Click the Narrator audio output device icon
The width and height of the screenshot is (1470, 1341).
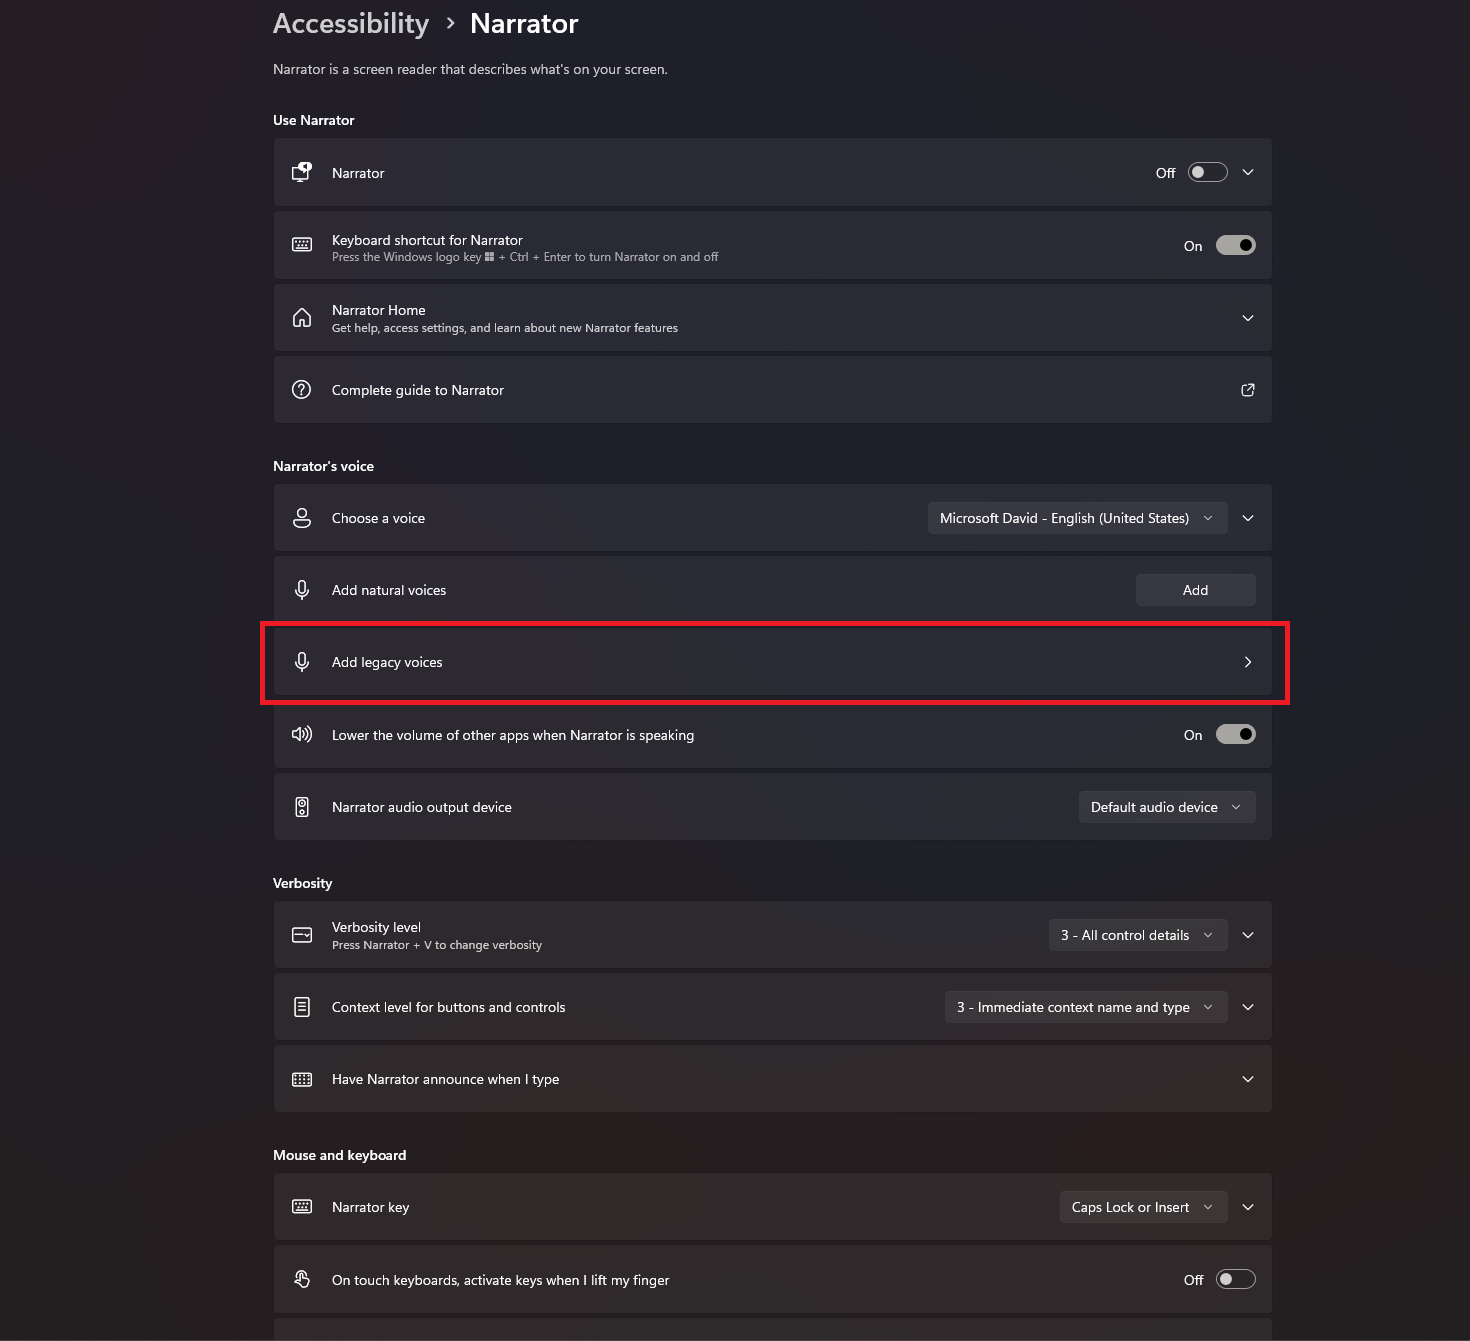[301, 807]
